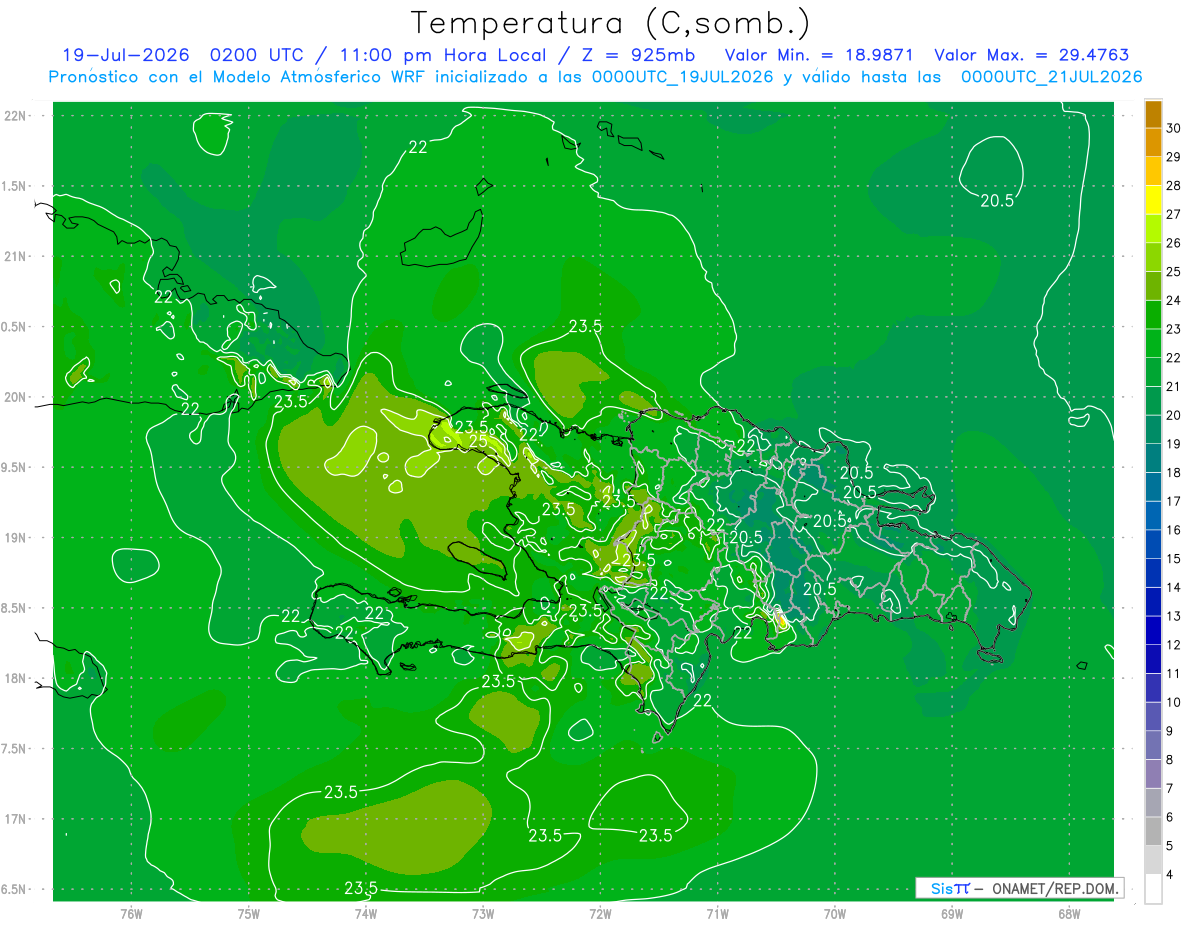Click the '30' label on the colorbar
Image resolution: width=1200 pixels, height=927 pixels.
click(x=1174, y=128)
